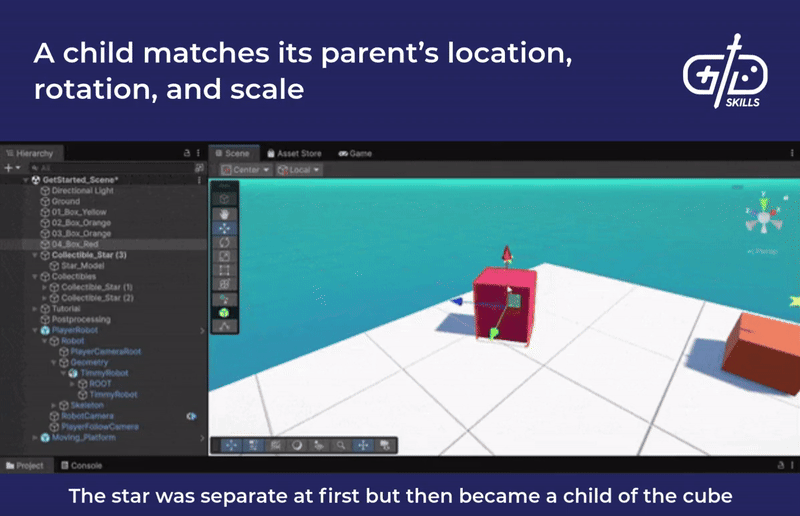
Task: Click the second blue icon in bottom overlay bar
Action: (253, 446)
